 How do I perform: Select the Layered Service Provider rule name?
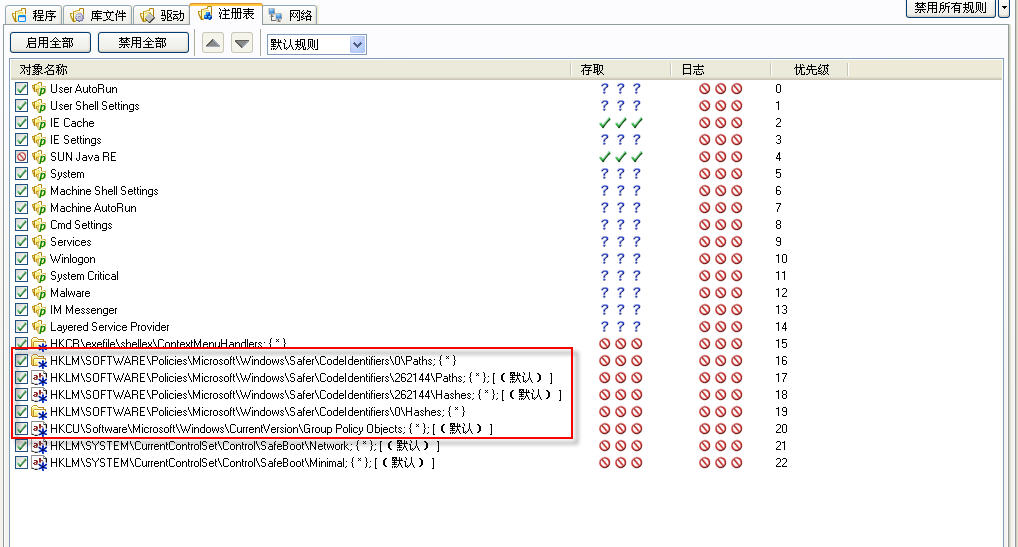109,327
